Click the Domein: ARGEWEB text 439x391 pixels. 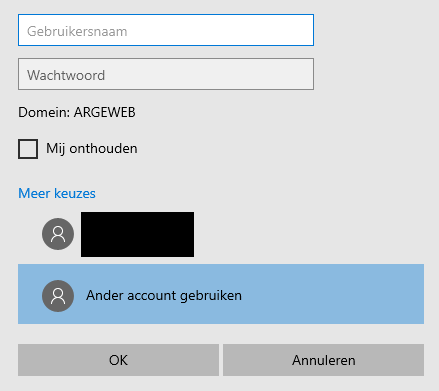(77, 112)
